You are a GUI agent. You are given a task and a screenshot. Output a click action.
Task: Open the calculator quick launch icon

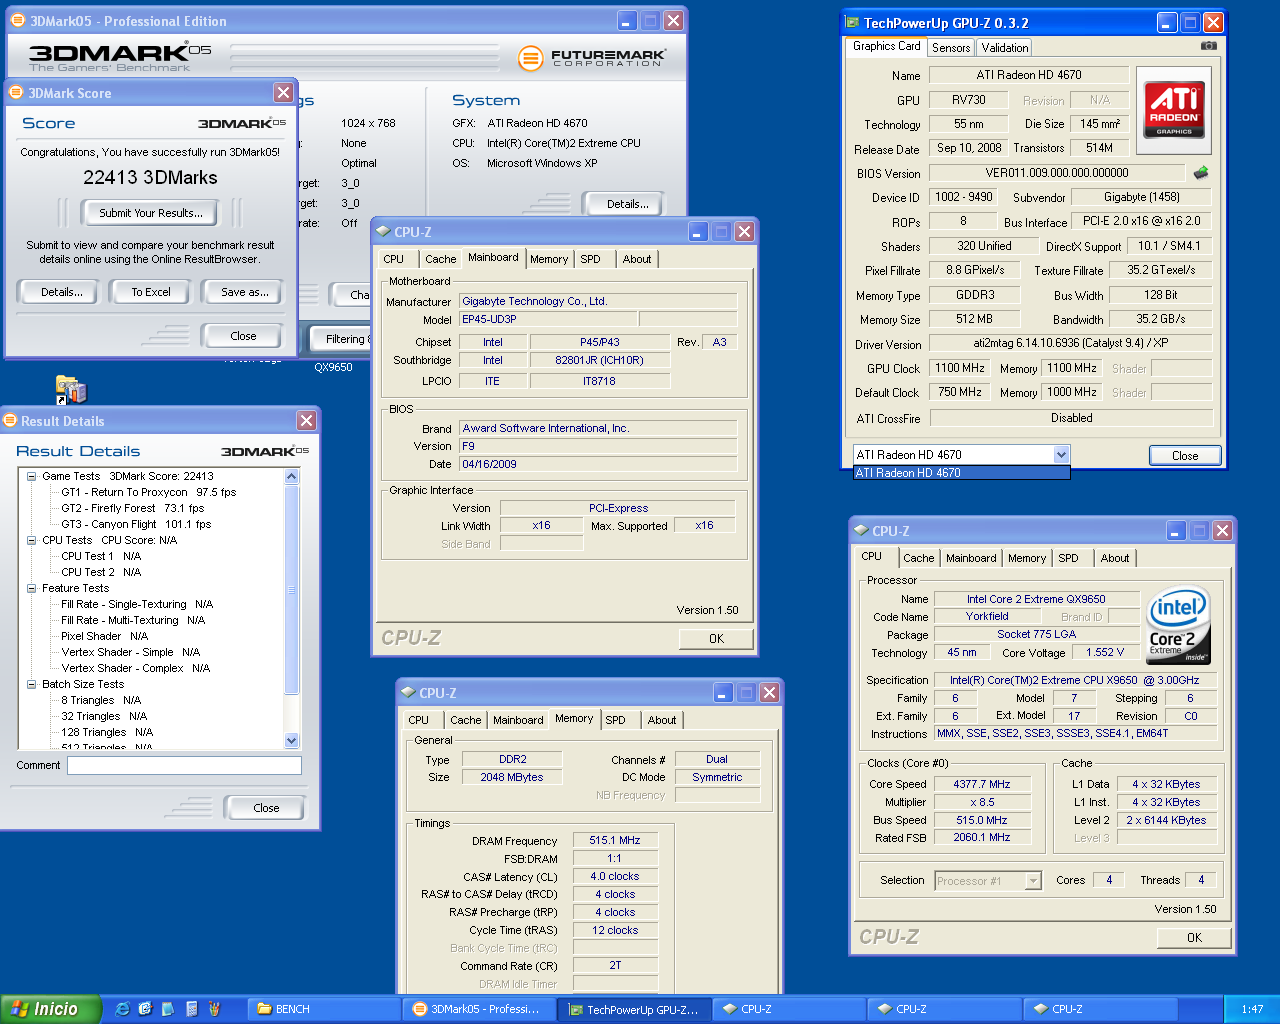pyautogui.click(x=191, y=1009)
